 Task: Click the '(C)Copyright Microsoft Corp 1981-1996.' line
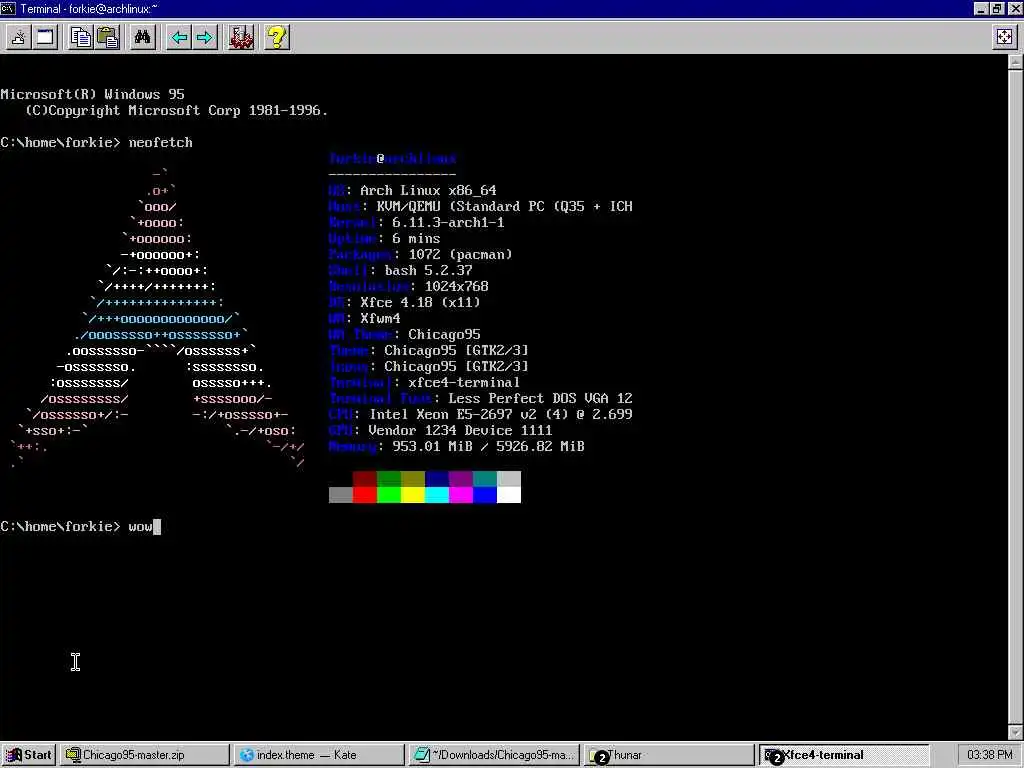[x=176, y=110]
